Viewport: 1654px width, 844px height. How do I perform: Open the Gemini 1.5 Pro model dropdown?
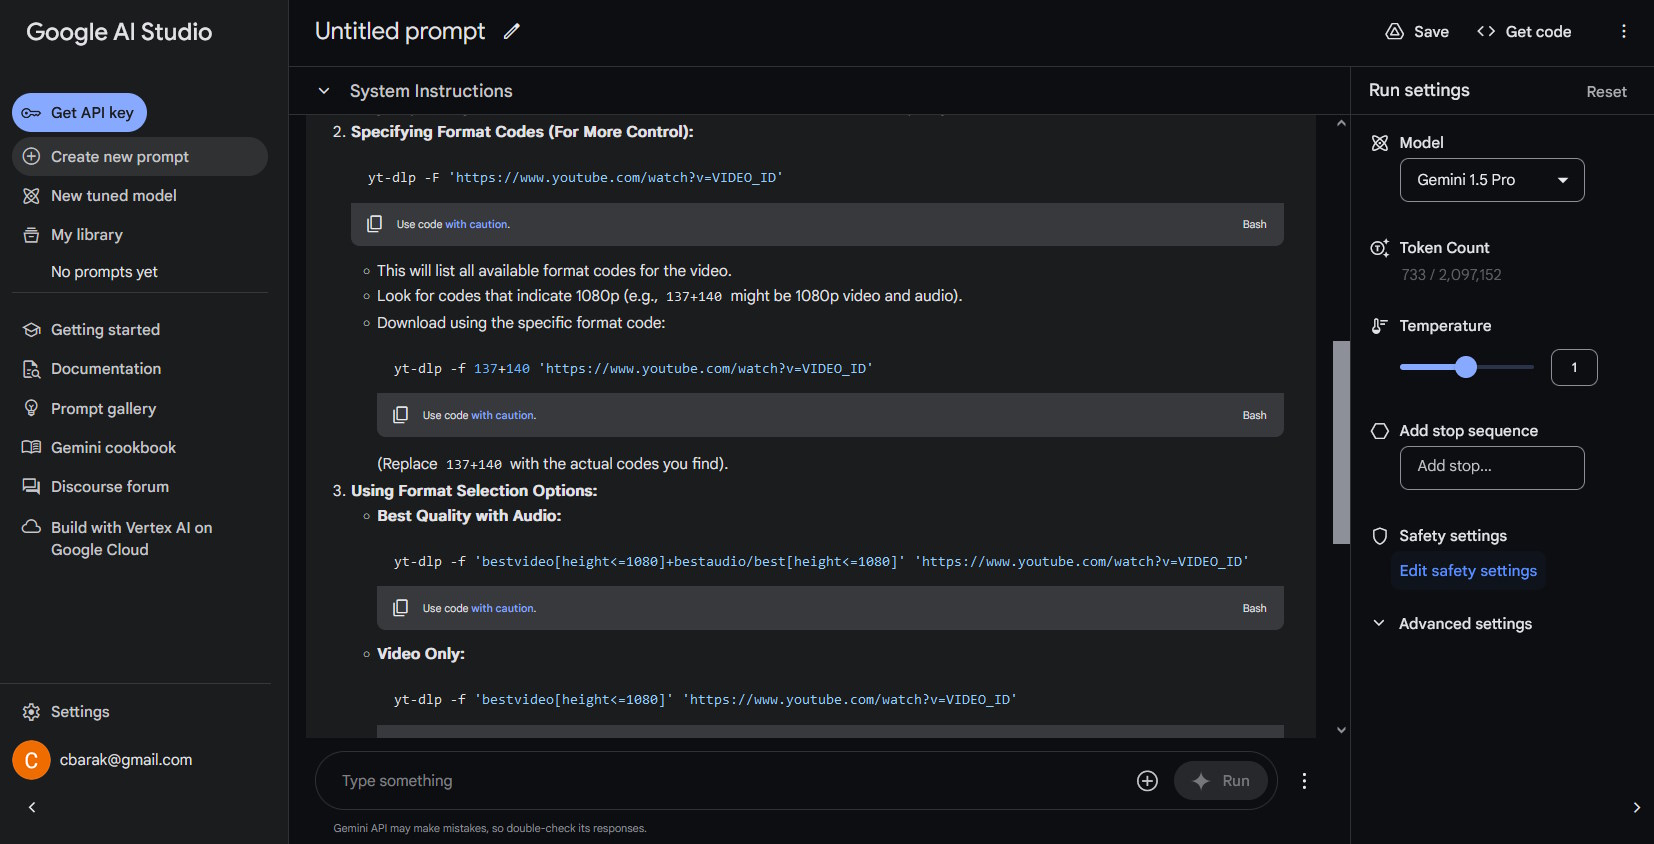click(1492, 180)
